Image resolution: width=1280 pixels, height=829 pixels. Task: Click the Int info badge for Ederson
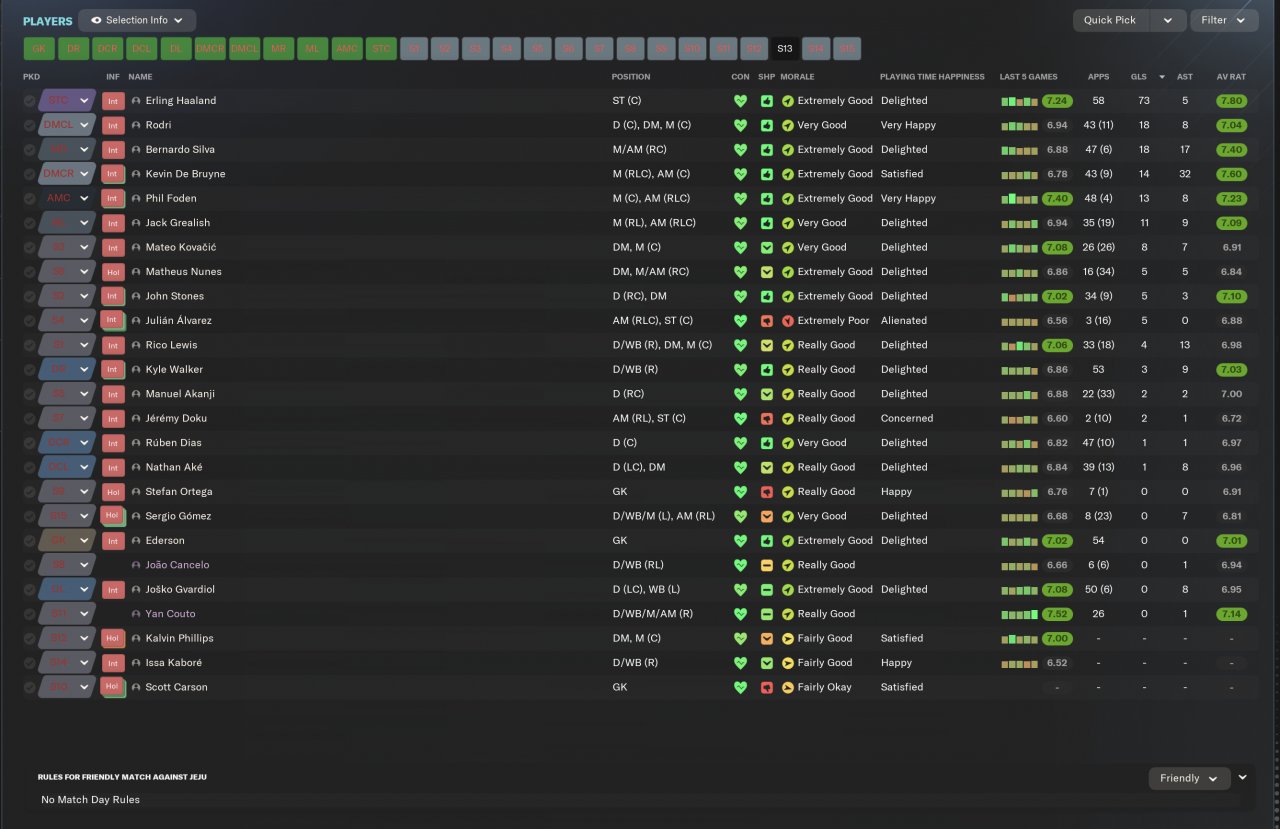pos(113,541)
